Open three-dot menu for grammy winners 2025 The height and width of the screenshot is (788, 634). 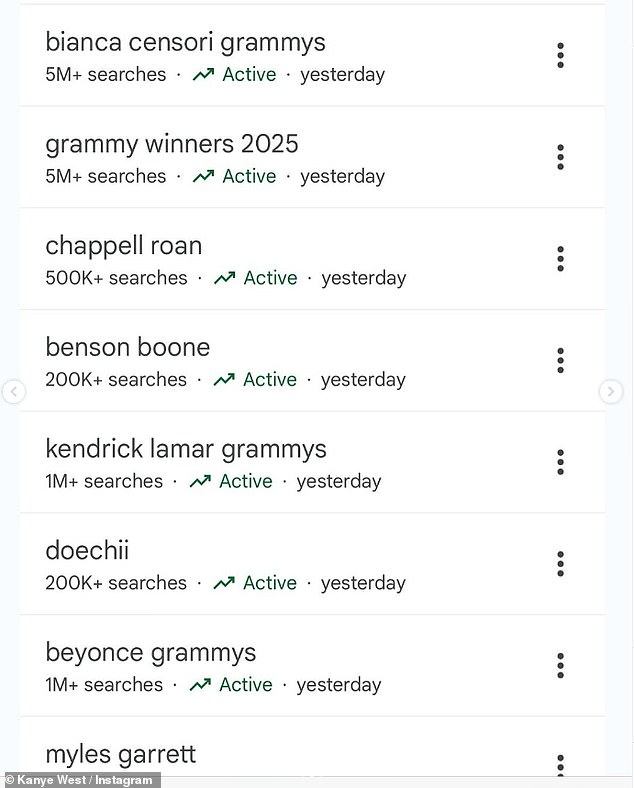pyautogui.click(x=560, y=157)
